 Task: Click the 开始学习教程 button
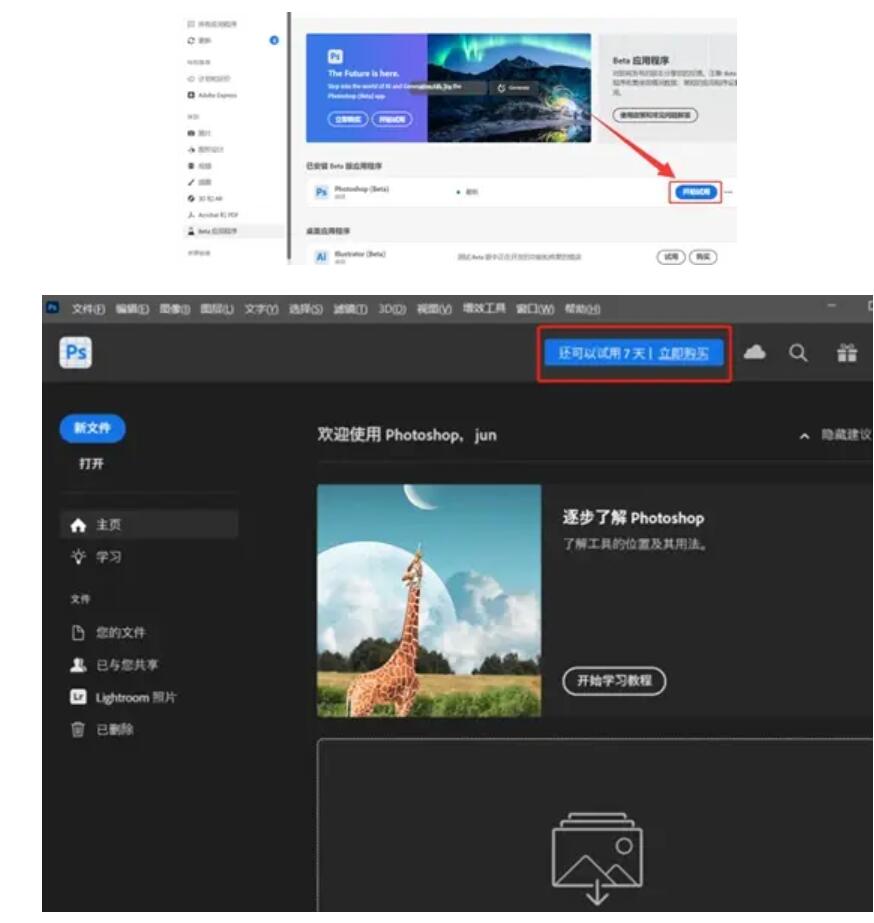614,681
